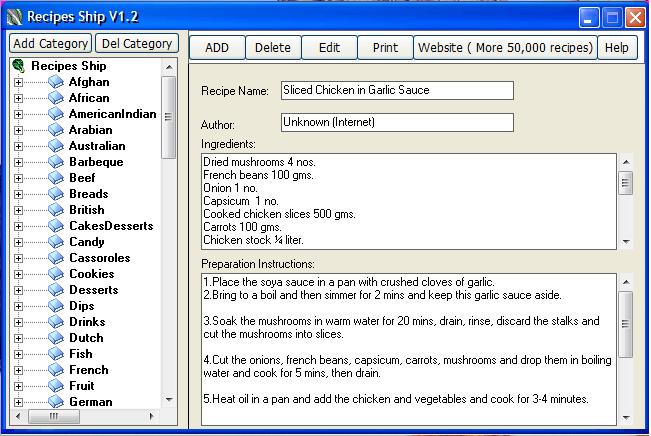Image resolution: width=651 pixels, height=436 pixels.
Task: Click the Recipes Ship root leaf icon
Action: [x=18, y=66]
